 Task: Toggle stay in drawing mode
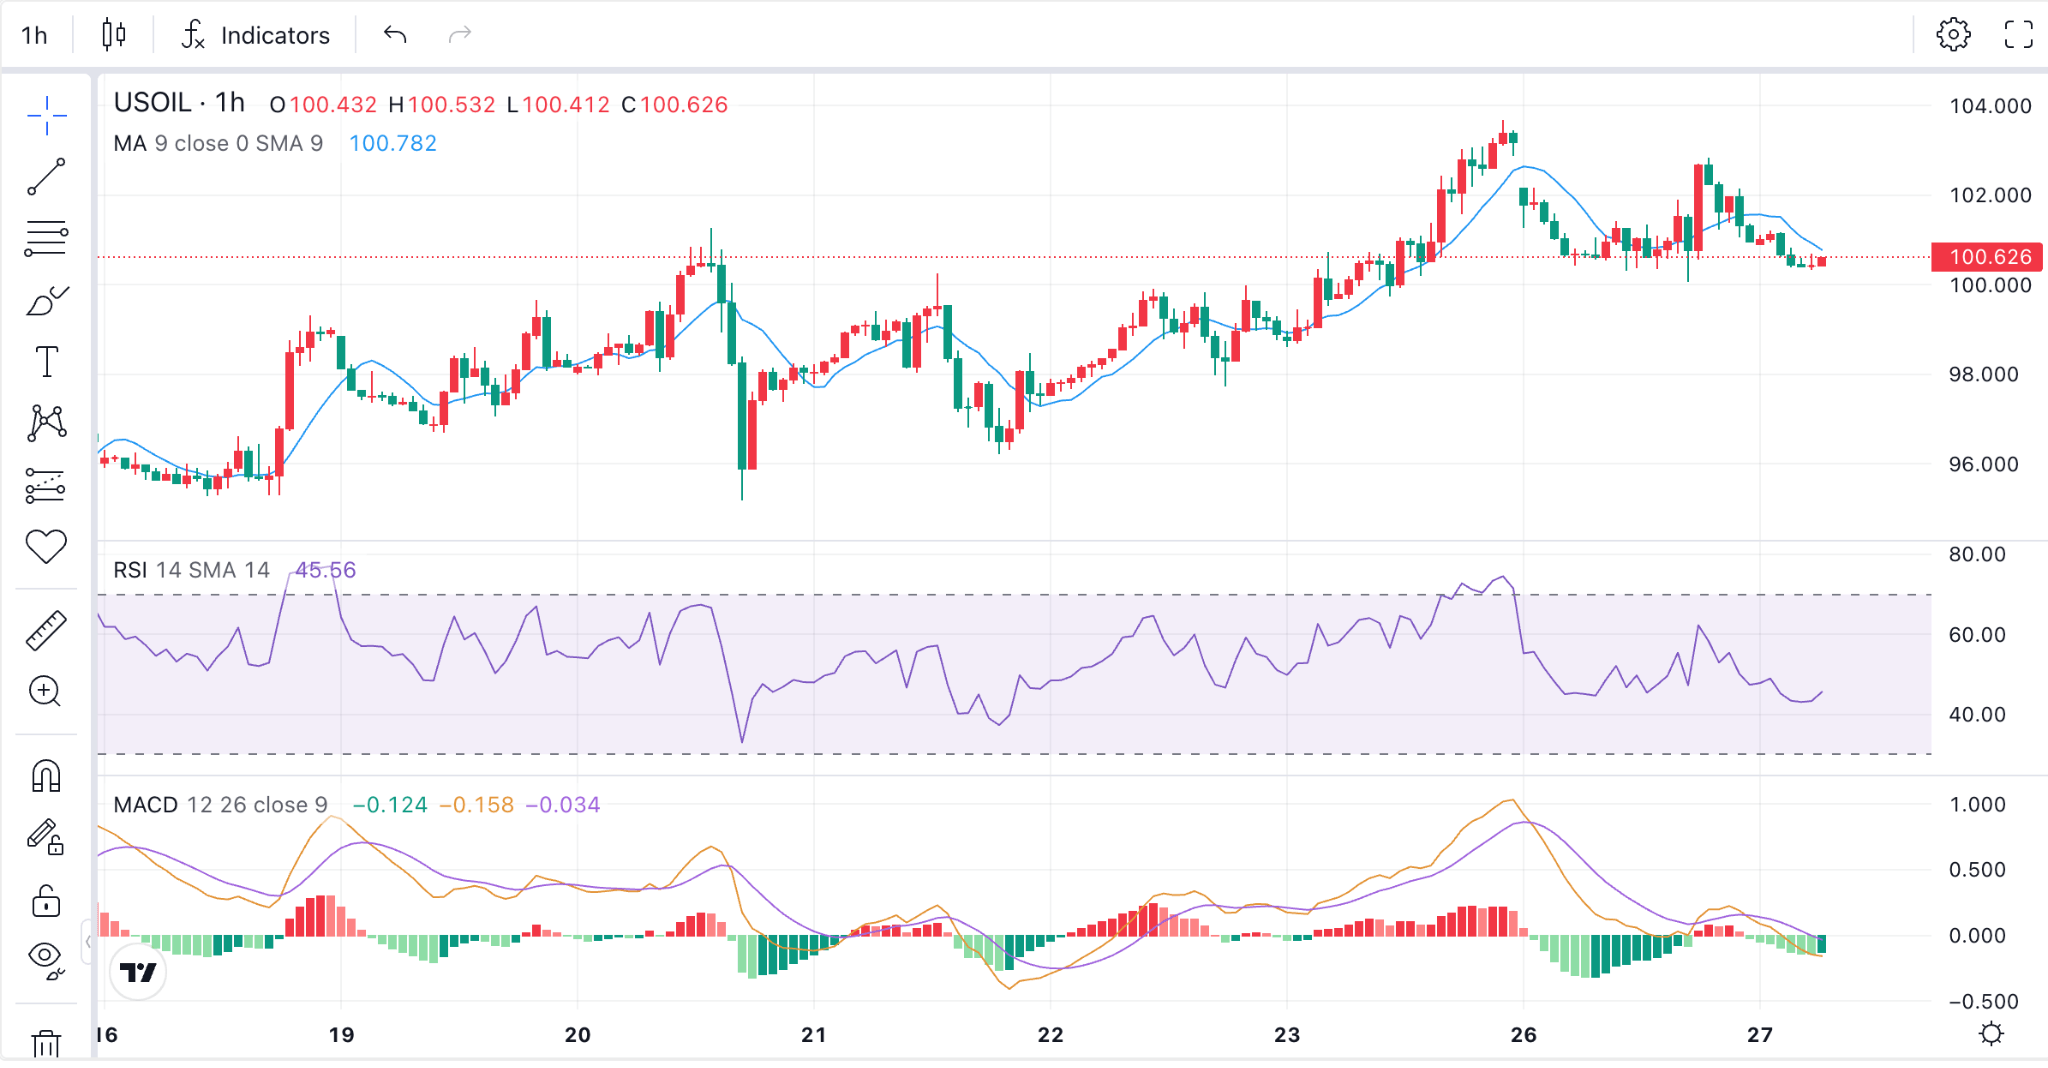tap(46, 837)
